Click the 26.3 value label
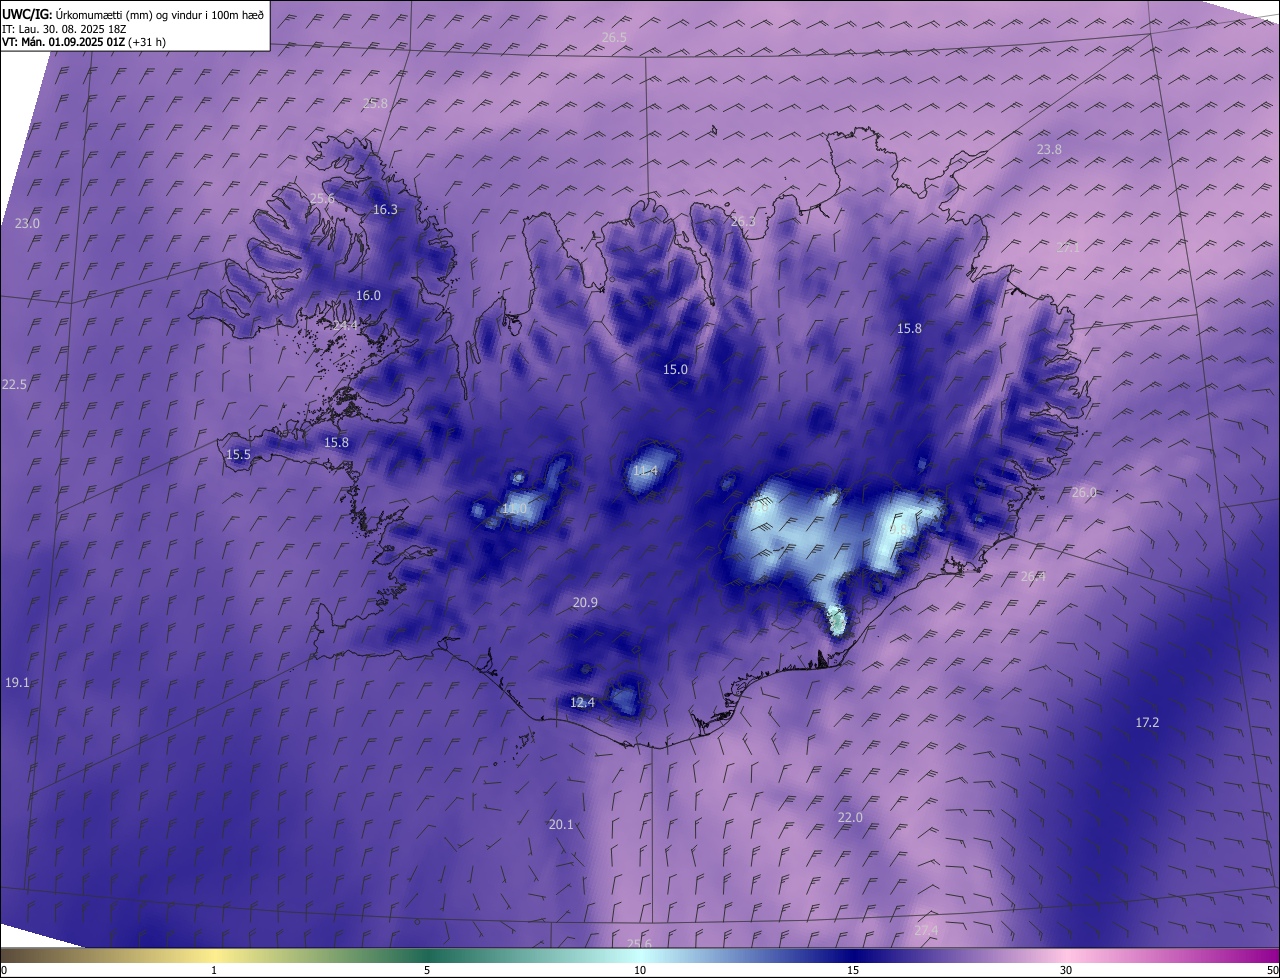The image size is (1280, 978). (743, 221)
